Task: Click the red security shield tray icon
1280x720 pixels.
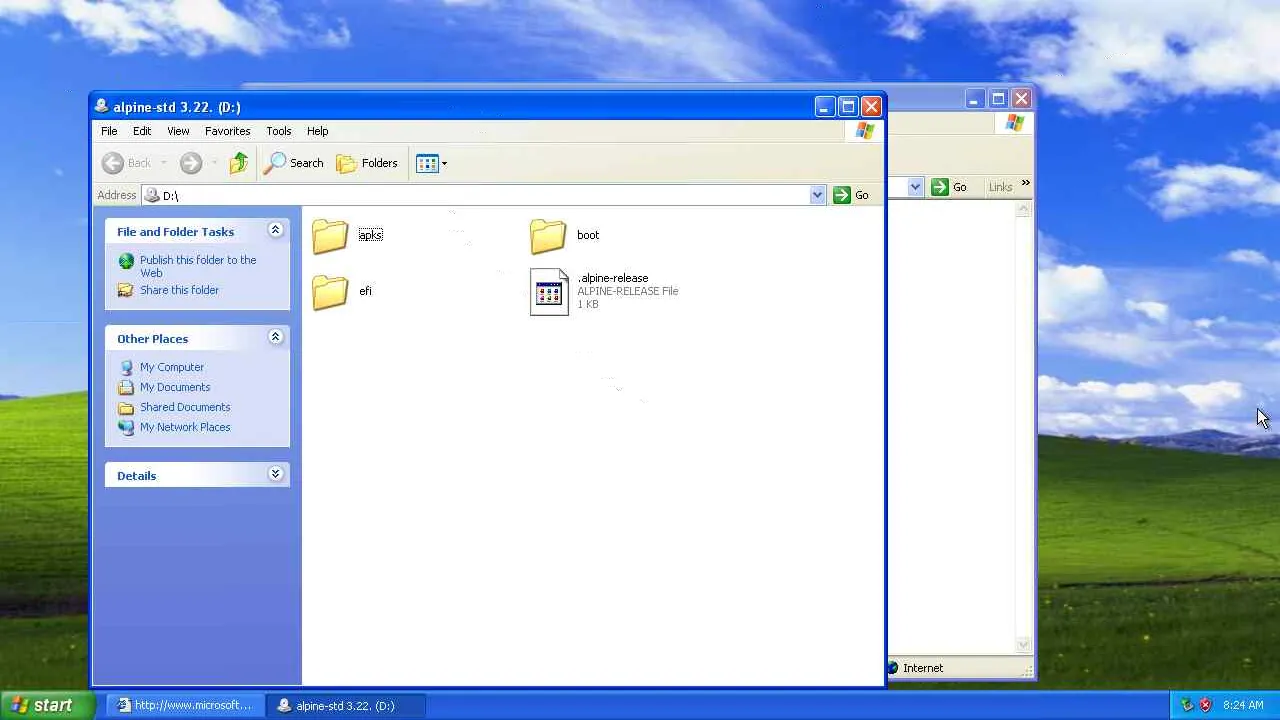Action: point(1205,705)
